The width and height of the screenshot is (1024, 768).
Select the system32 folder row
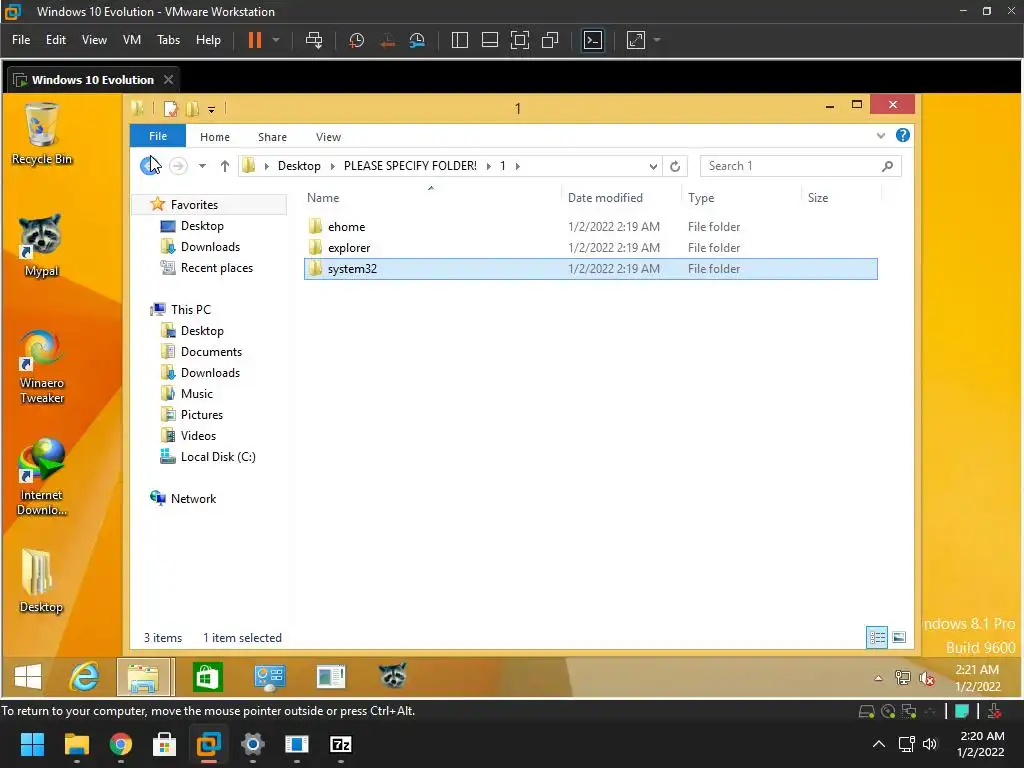point(590,268)
